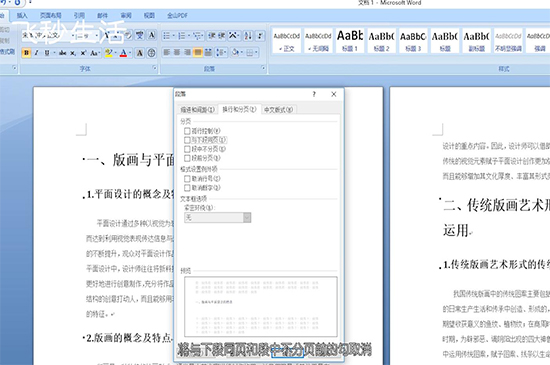The height and width of the screenshot is (365, 550).
Task: Click the dialog help question mark
Action: 314,94
